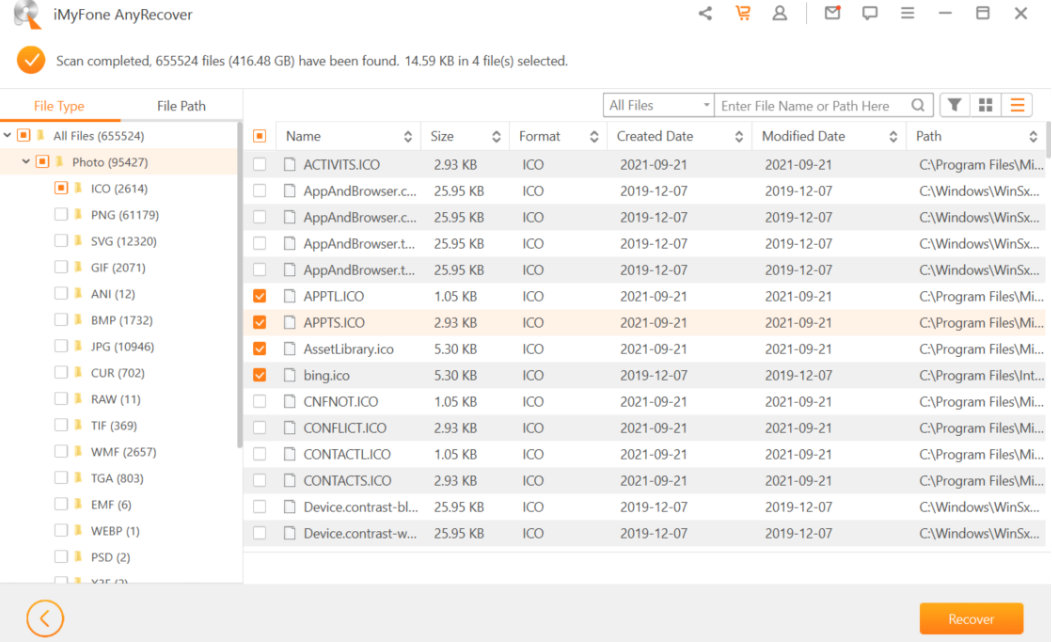Click the share icon in title bar
The width and height of the screenshot is (1052, 642).
(705, 13)
